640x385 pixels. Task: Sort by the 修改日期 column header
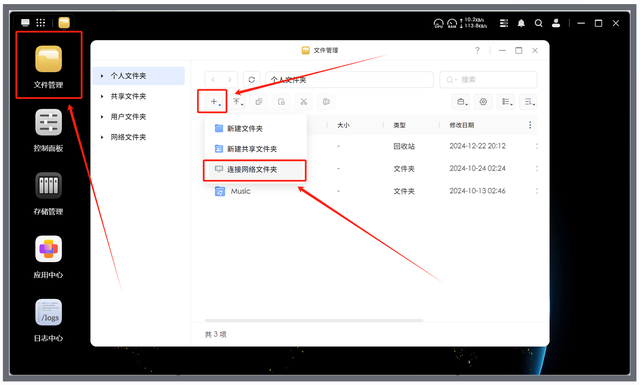[462, 125]
